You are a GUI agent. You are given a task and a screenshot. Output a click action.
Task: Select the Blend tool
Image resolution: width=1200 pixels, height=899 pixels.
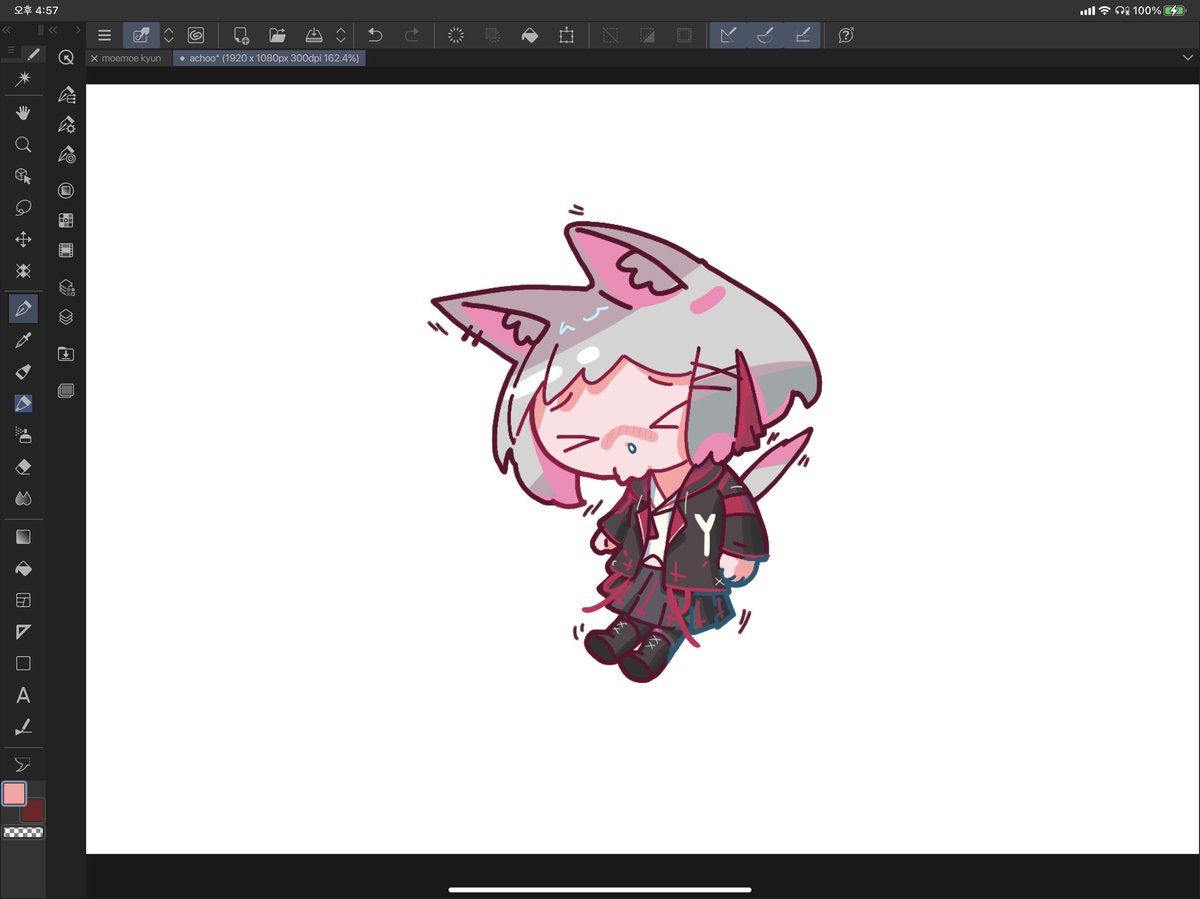(x=23, y=497)
